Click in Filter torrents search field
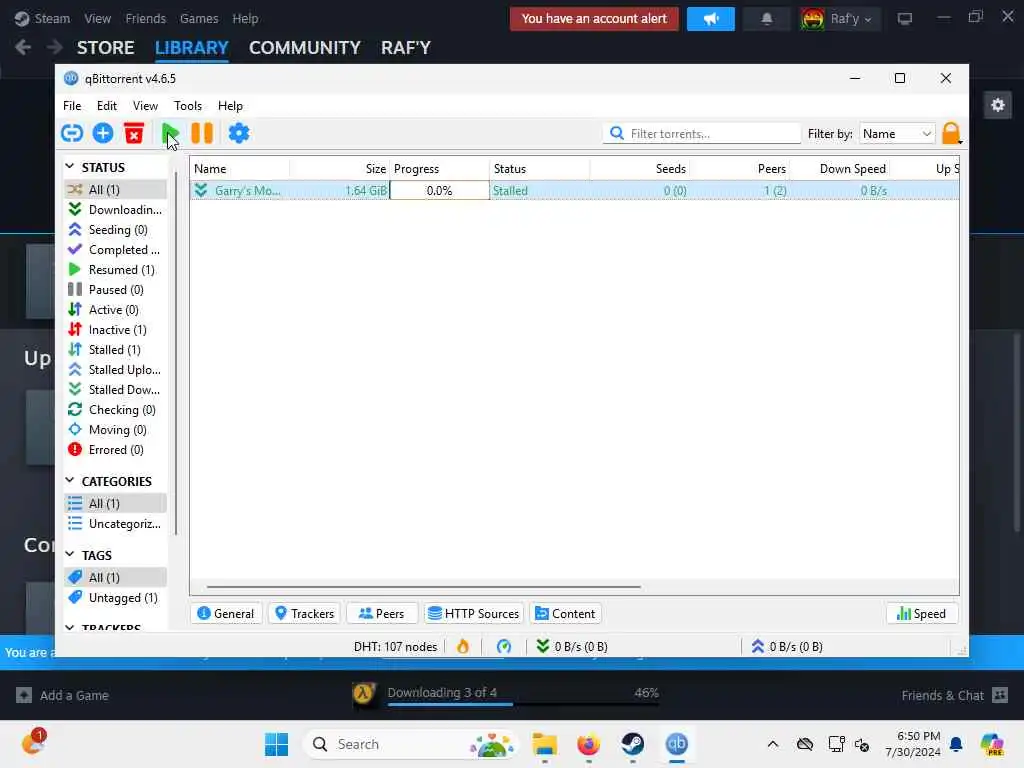This screenshot has width=1024, height=768. click(702, 133)
